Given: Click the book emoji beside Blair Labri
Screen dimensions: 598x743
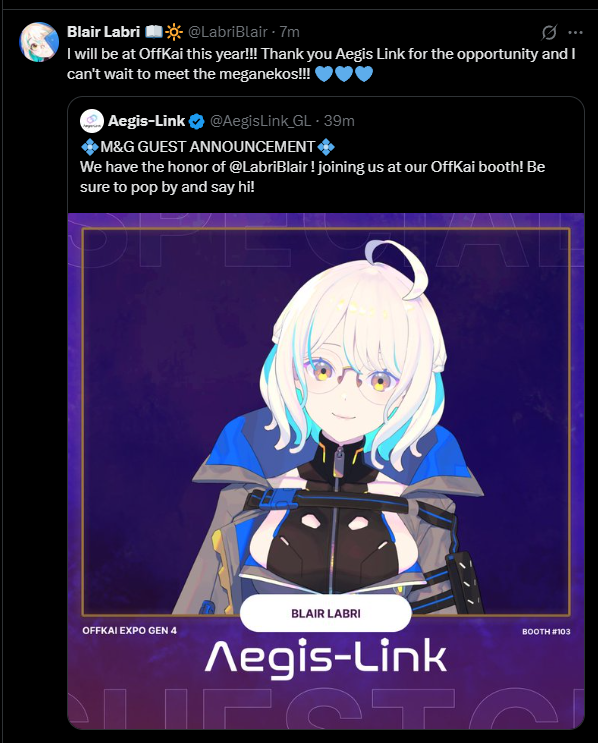Looking at the screenshot, I should click(x=154, y=32).
